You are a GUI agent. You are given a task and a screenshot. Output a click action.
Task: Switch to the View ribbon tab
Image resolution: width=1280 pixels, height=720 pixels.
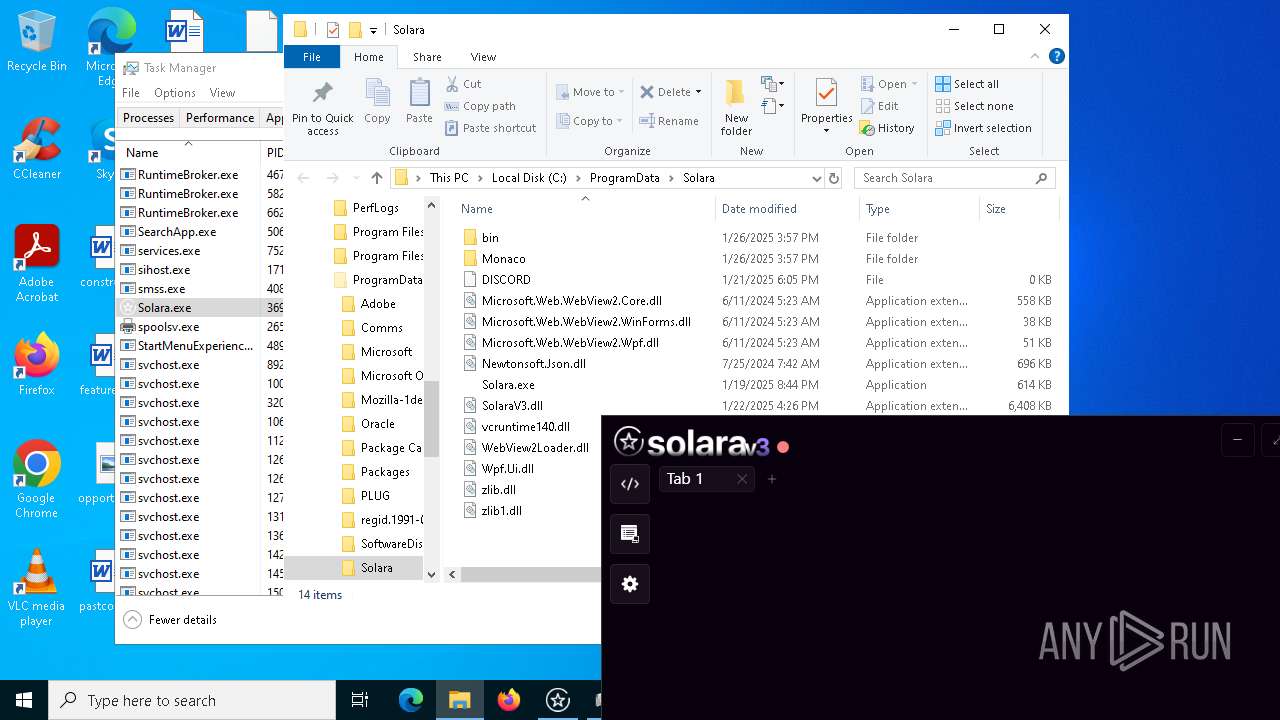tap(483, 57)
